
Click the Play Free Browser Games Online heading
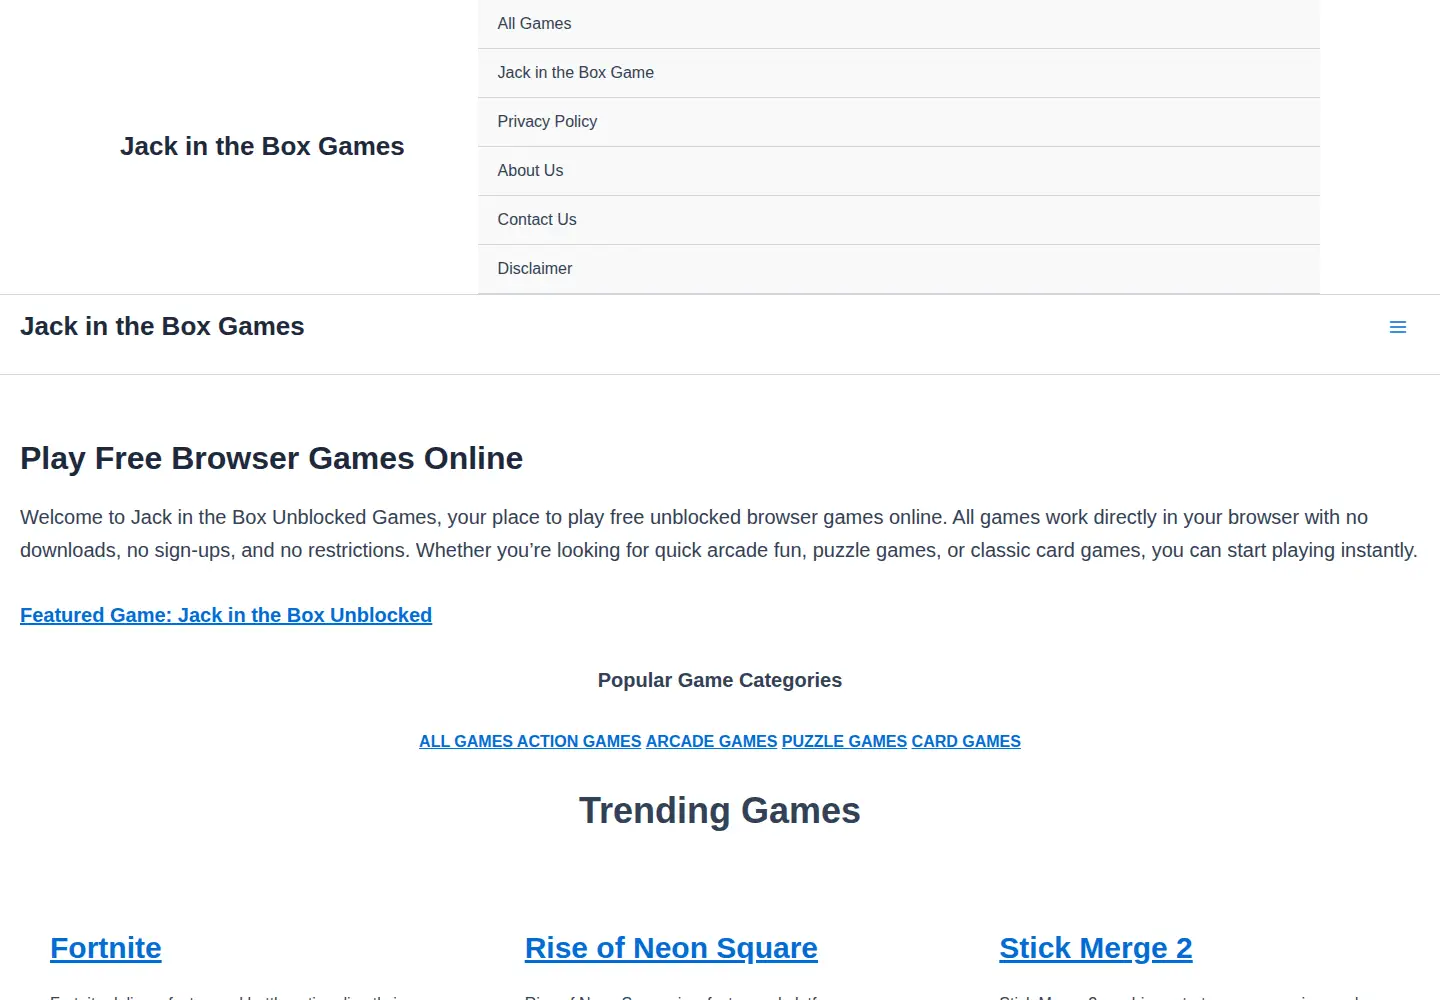point(271,458)
